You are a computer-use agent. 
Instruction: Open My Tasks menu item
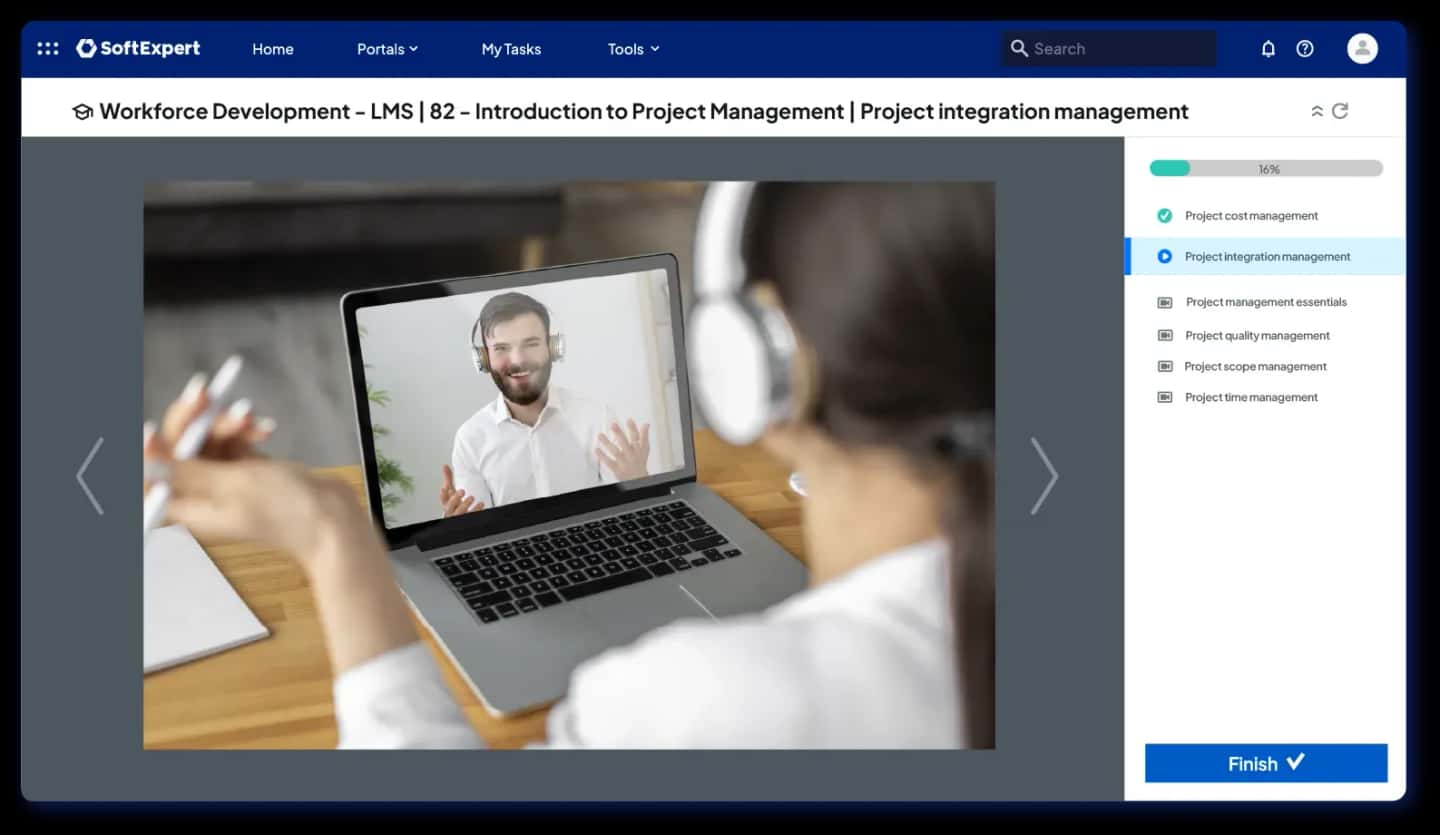click(511, 49)
